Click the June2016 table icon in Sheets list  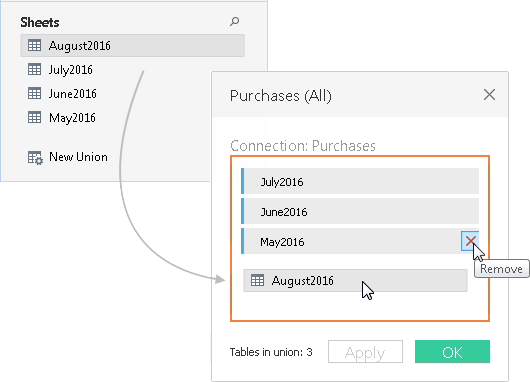point(34,93)
